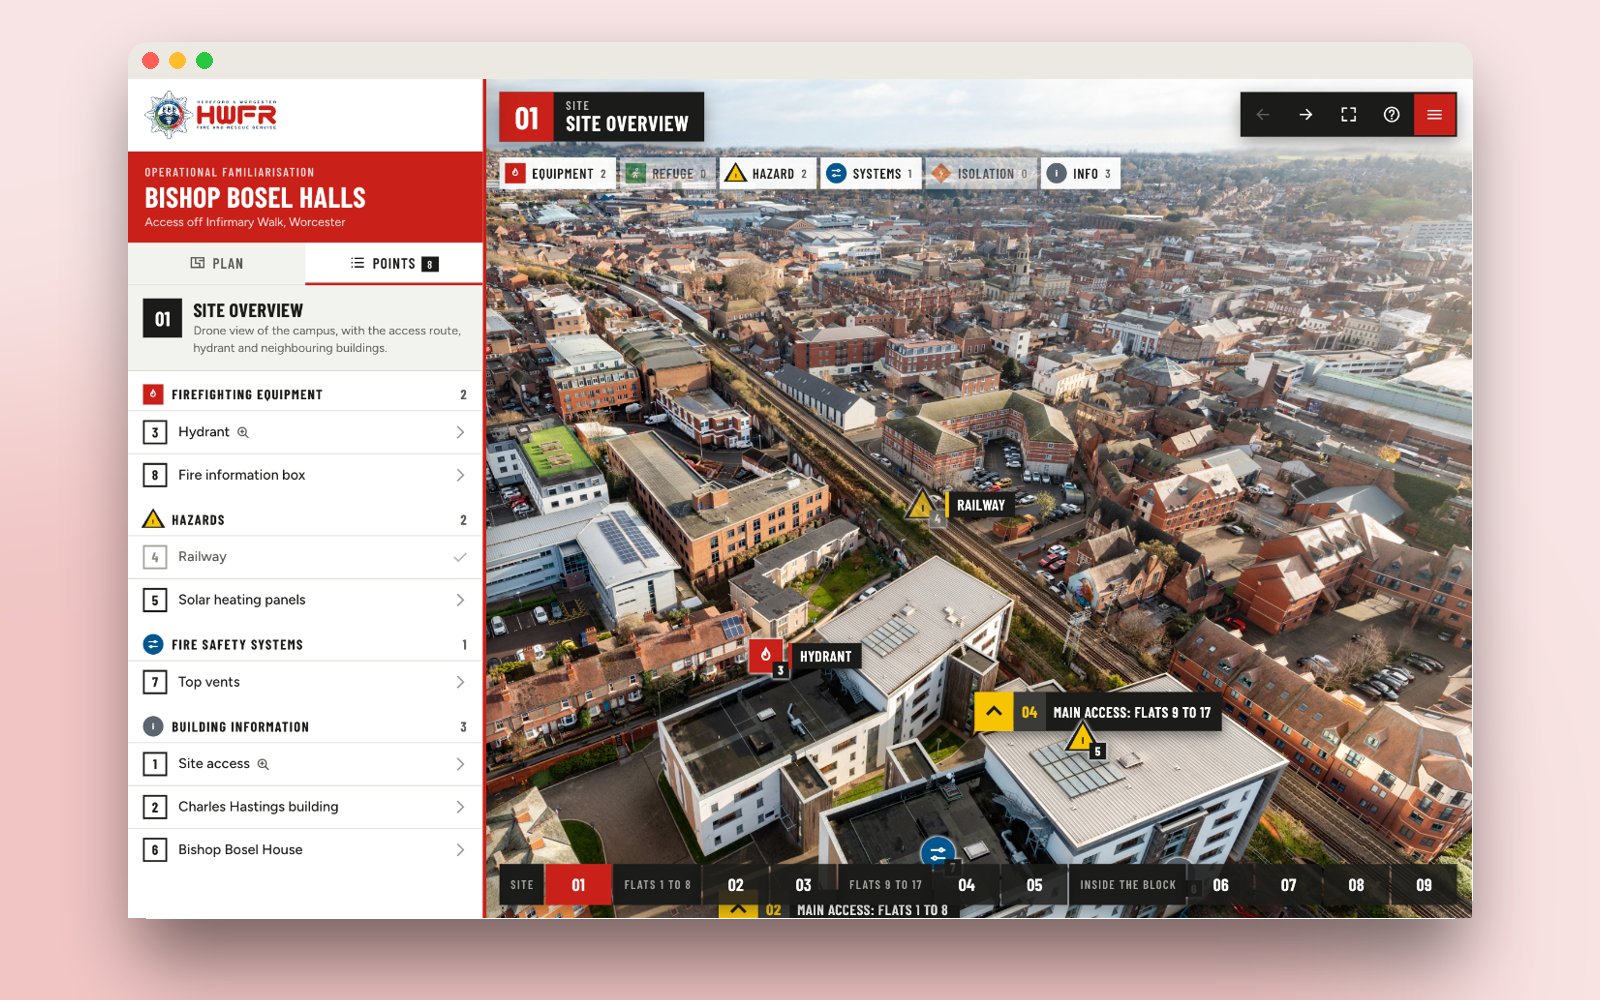Viewport: 1600px width, 1000px height.
Task: Click the Building Information info icon
Action: [153, 726]
